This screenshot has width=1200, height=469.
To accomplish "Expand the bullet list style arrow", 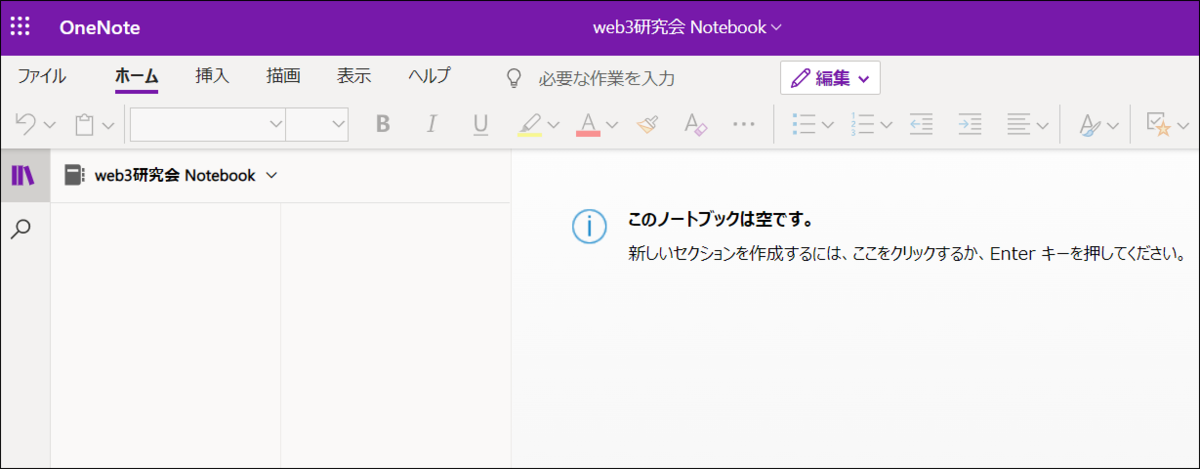I will [828, 125].
